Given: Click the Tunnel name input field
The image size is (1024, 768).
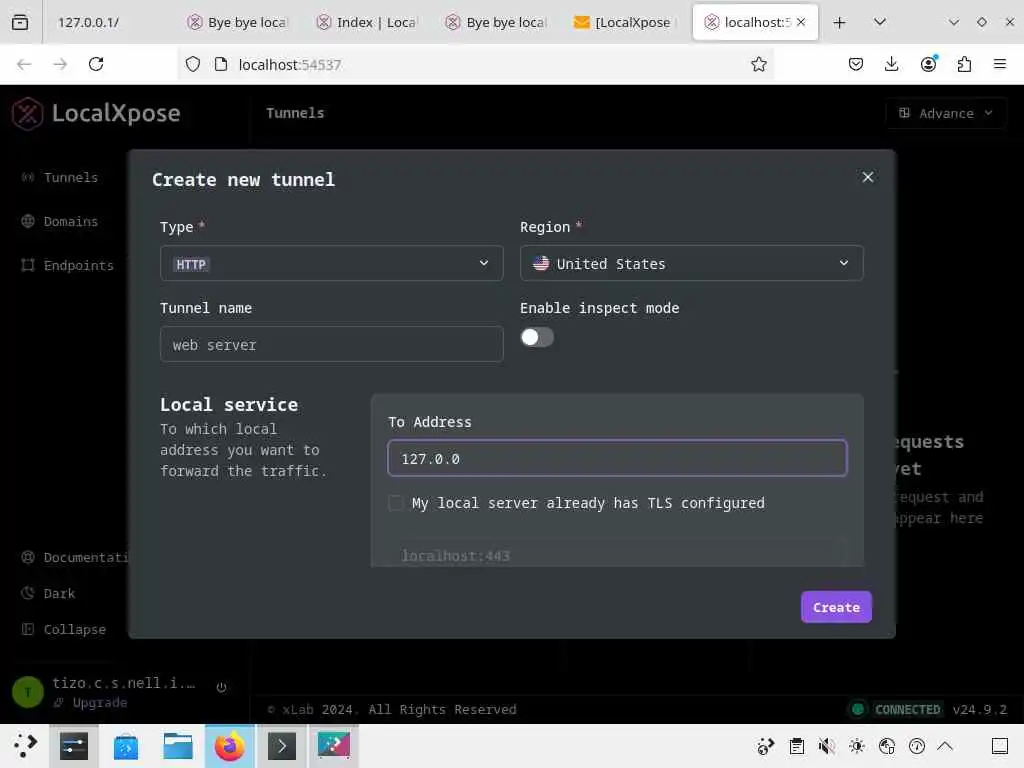Looking at the screenshot, I should (332, 344).
